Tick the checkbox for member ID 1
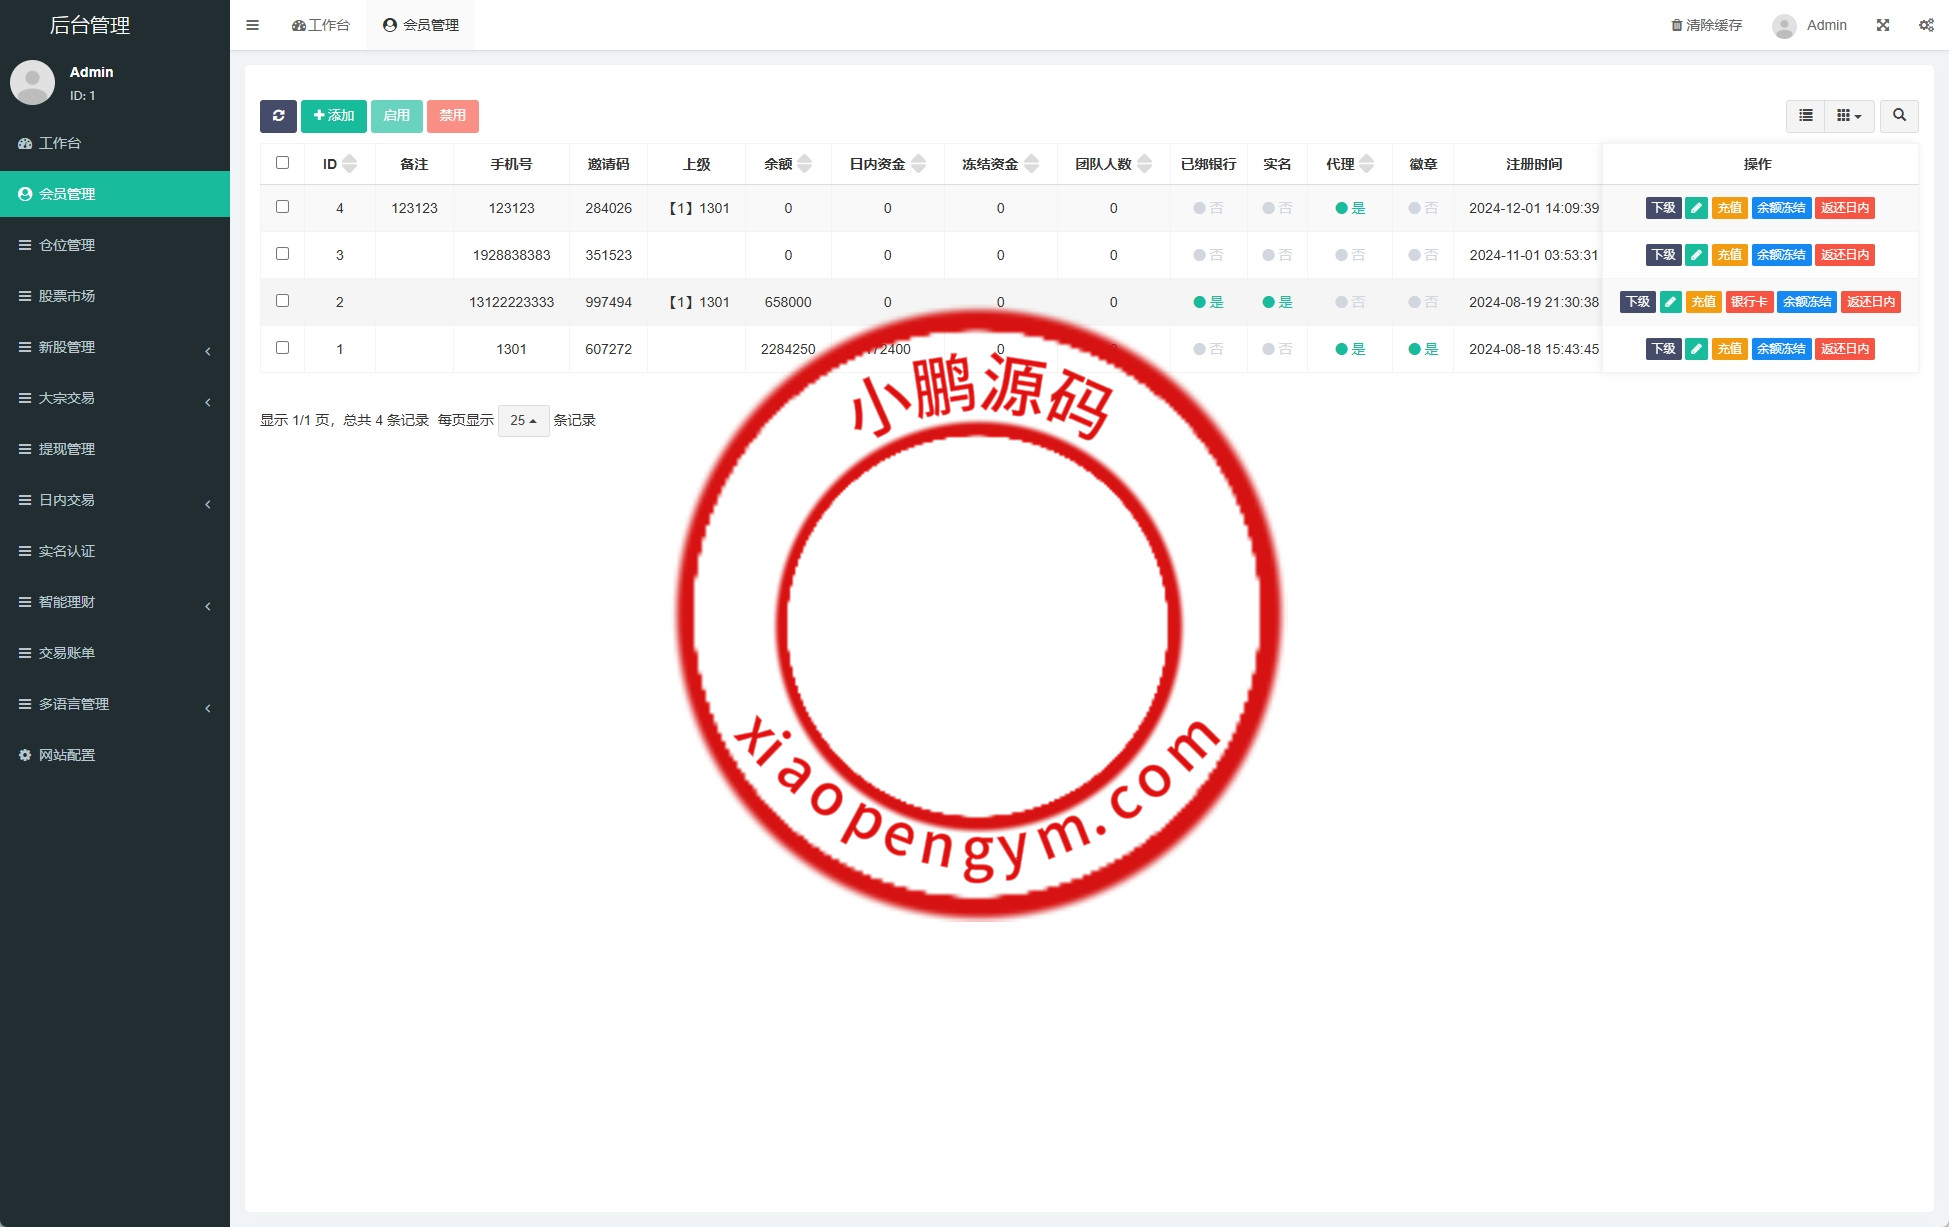 pyautogui.click(x=282, y=348)
